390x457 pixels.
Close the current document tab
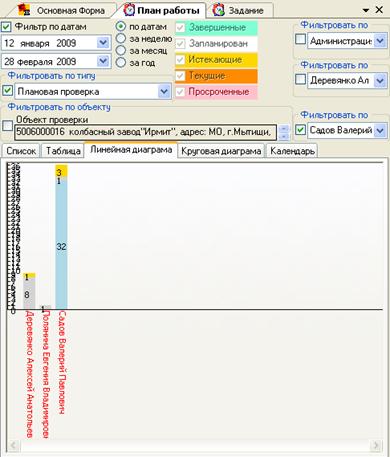click(x=379, y=10)
